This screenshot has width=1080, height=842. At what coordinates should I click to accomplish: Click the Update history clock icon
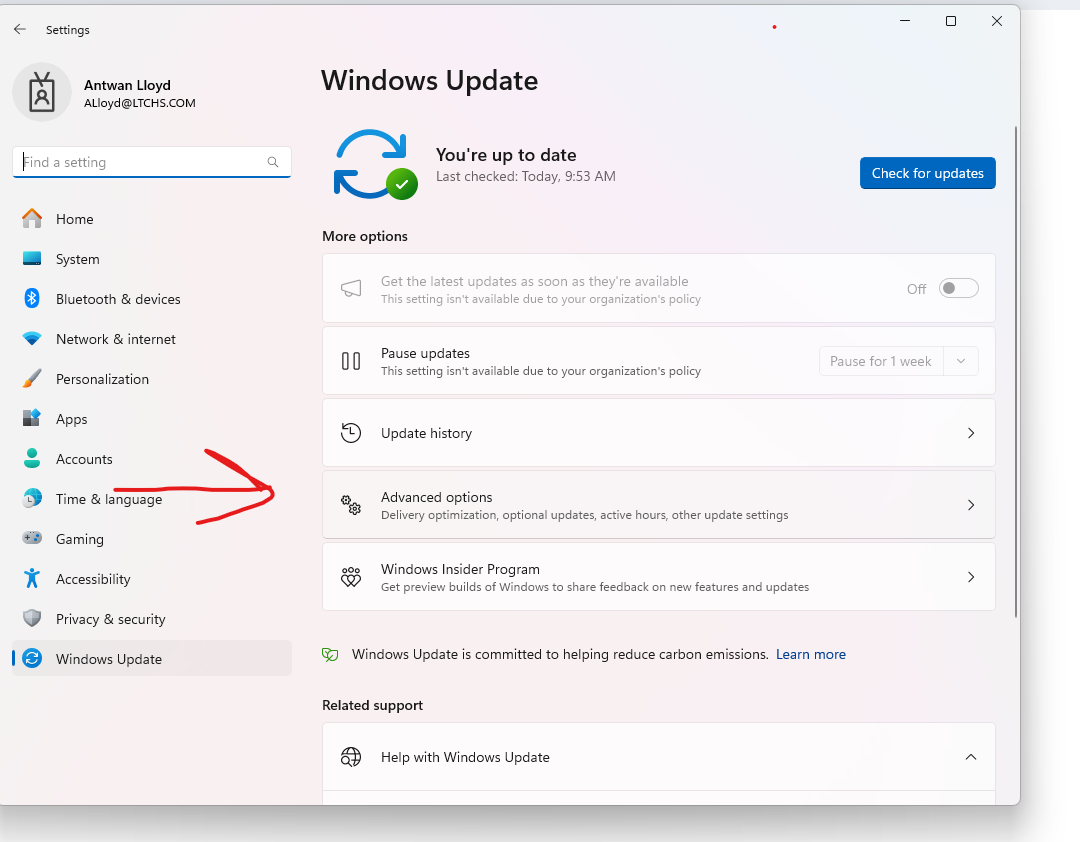[351, 433]
